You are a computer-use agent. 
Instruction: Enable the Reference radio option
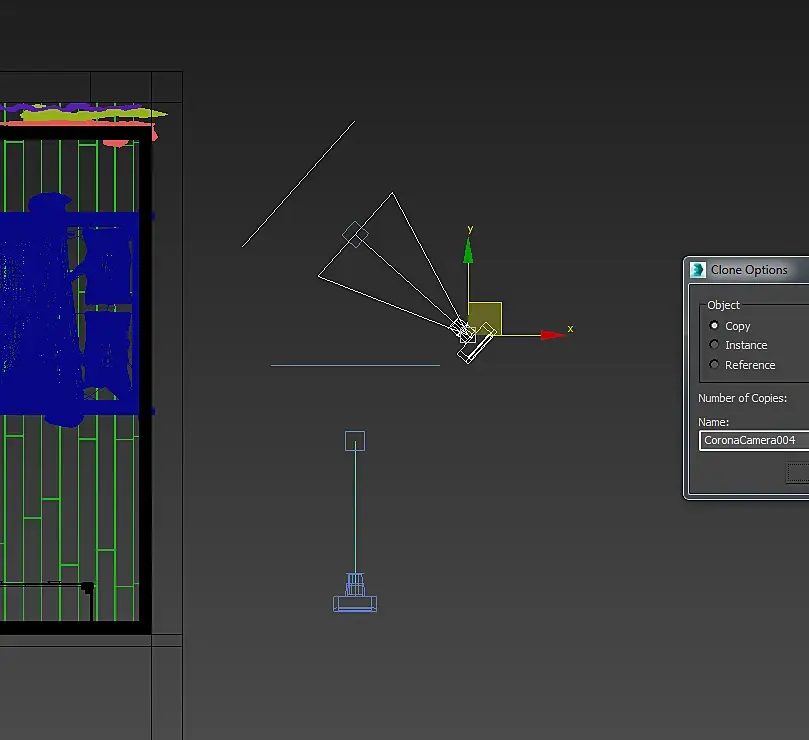714,365
